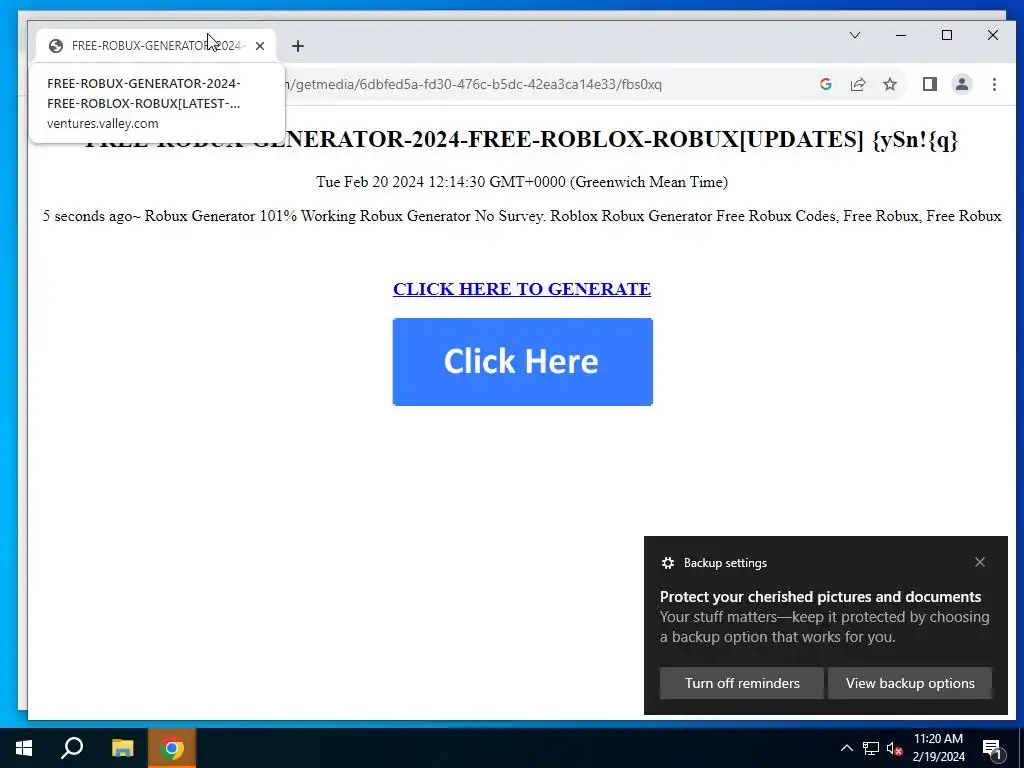Click 'Protect your cherished pictures and documents' text
The width and height of the screenshot is (1024, 768).
820,597
